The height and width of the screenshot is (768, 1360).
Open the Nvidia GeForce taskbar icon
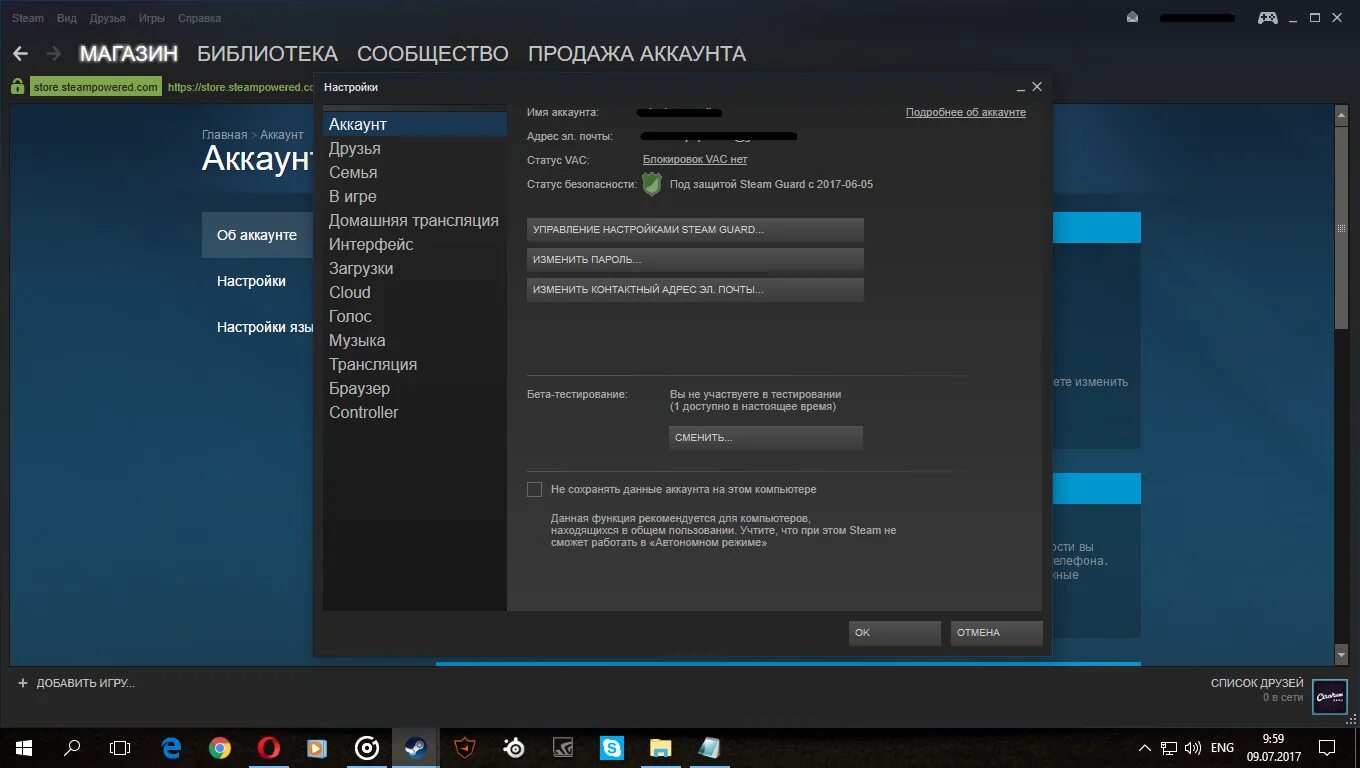click(562, 747)
